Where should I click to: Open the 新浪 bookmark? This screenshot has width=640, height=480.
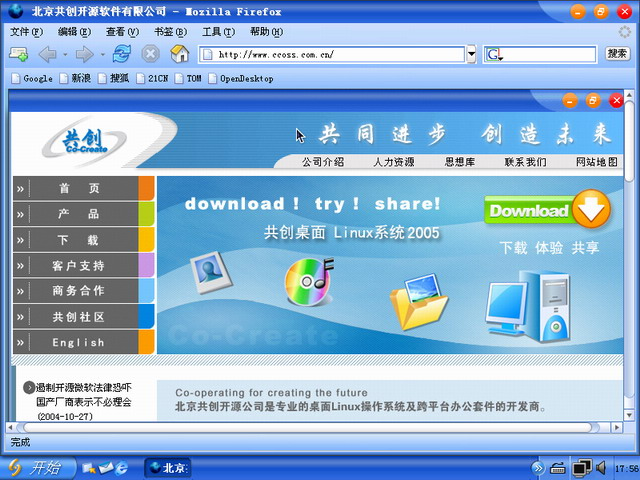[76, 78]
